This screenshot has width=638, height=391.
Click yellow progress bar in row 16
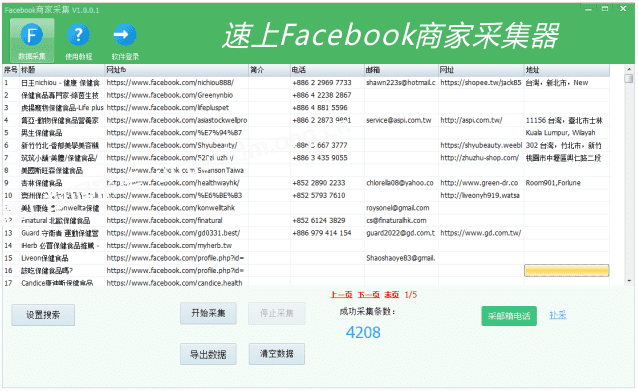pos(566,271)
